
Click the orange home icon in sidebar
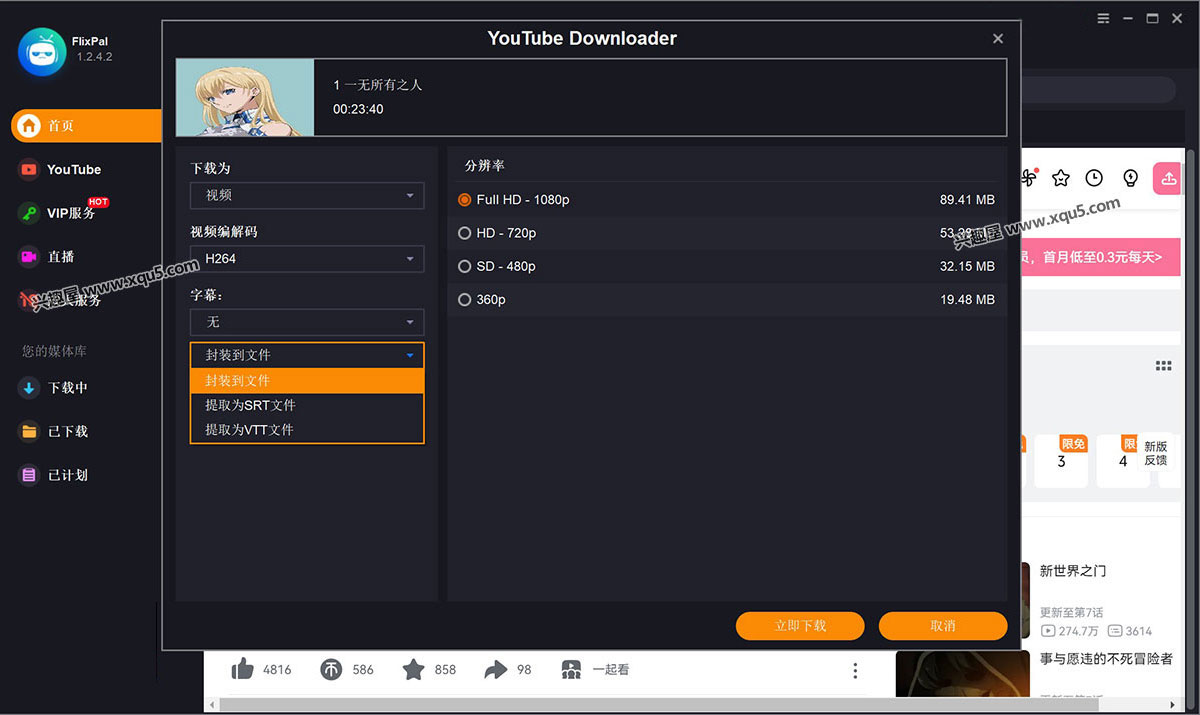coord(29,126)
